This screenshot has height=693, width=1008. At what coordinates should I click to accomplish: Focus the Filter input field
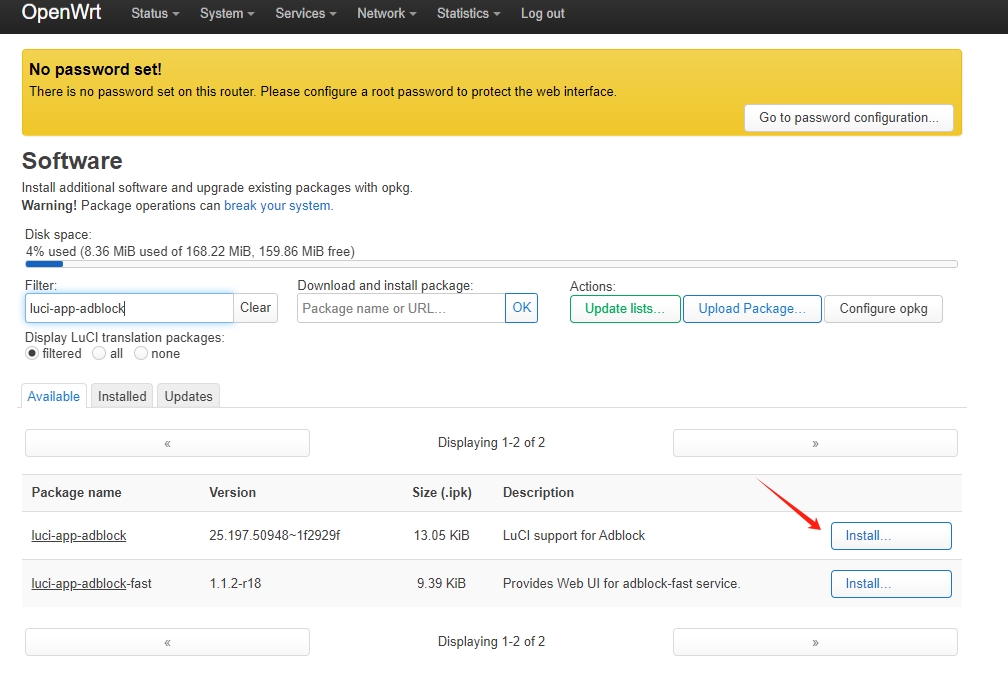[x=129, y=309]
